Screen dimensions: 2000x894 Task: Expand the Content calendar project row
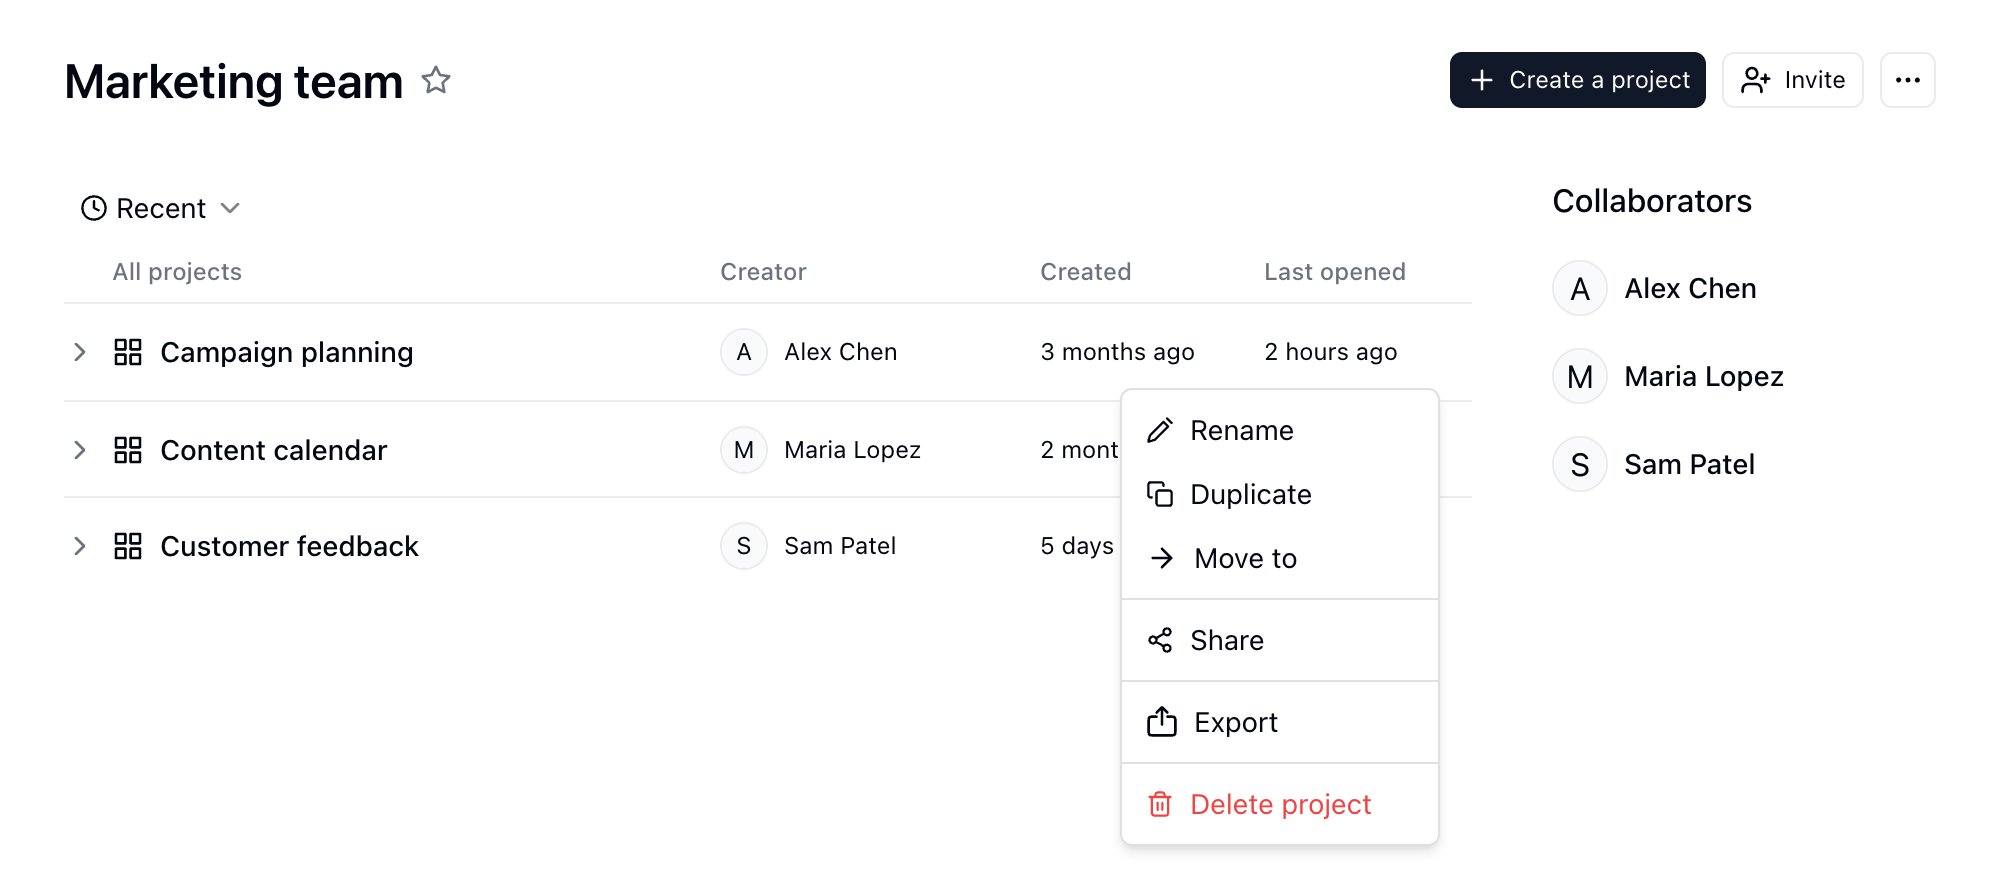coord(80,450)
